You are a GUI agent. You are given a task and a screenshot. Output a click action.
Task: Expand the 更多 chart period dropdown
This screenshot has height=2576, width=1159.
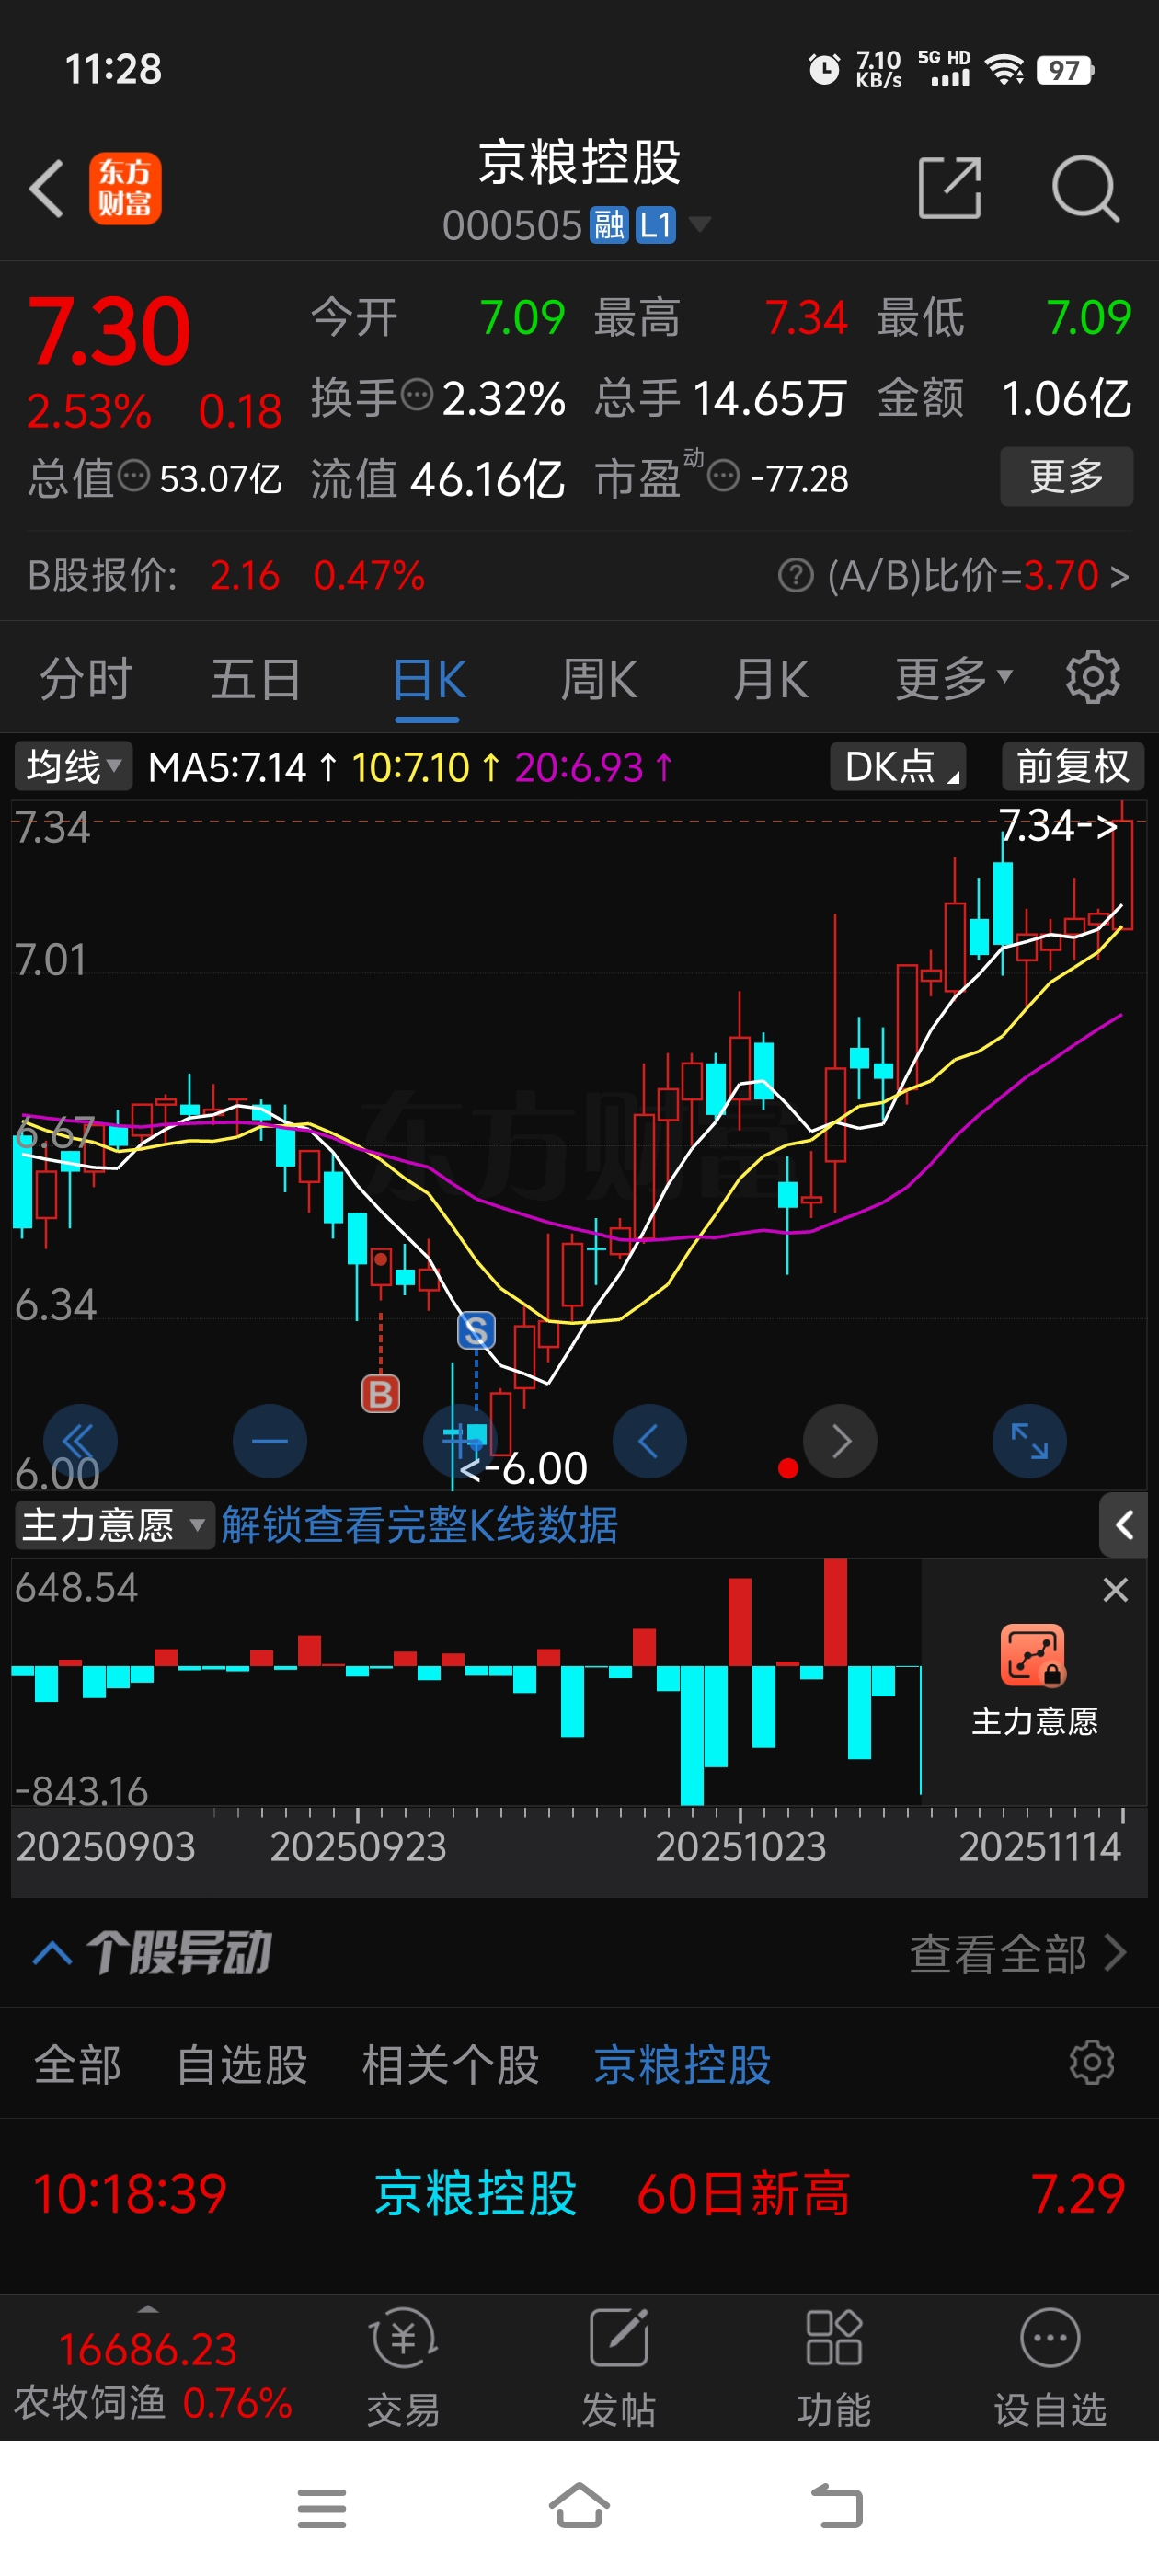tap(954, 680)
